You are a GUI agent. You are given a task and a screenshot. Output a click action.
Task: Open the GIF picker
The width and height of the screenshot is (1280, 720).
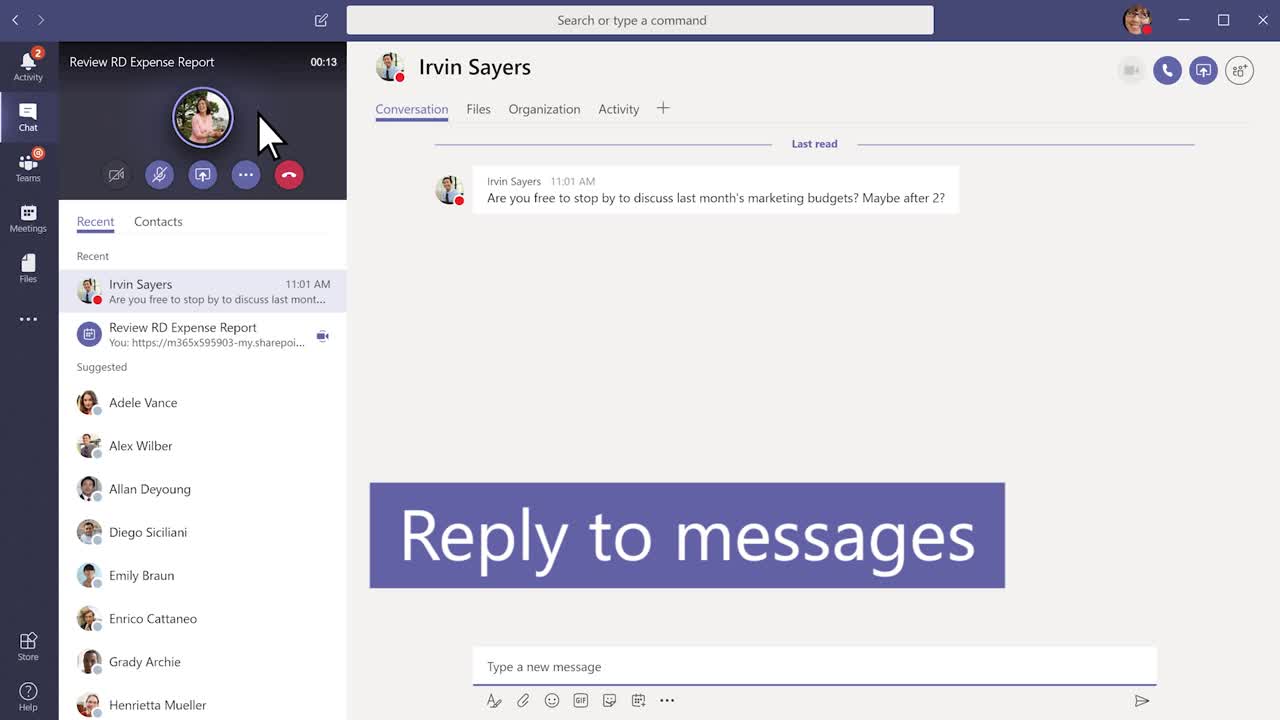point(581,701)
